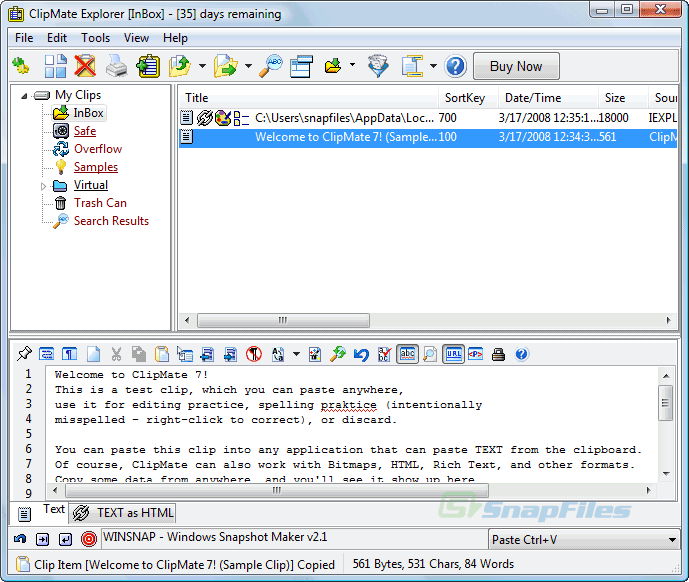Click the folder with green right arrow
Image resolution: width=689 pixels, height=582 pixels.
point(226,66)
